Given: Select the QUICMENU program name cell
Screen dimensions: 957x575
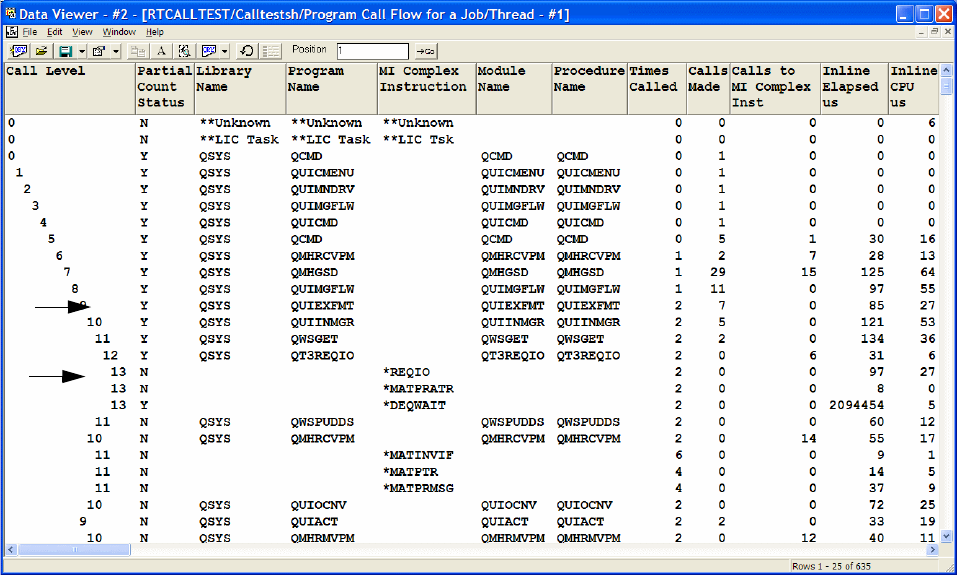Looking at the screenshot, I should point(322,173).
